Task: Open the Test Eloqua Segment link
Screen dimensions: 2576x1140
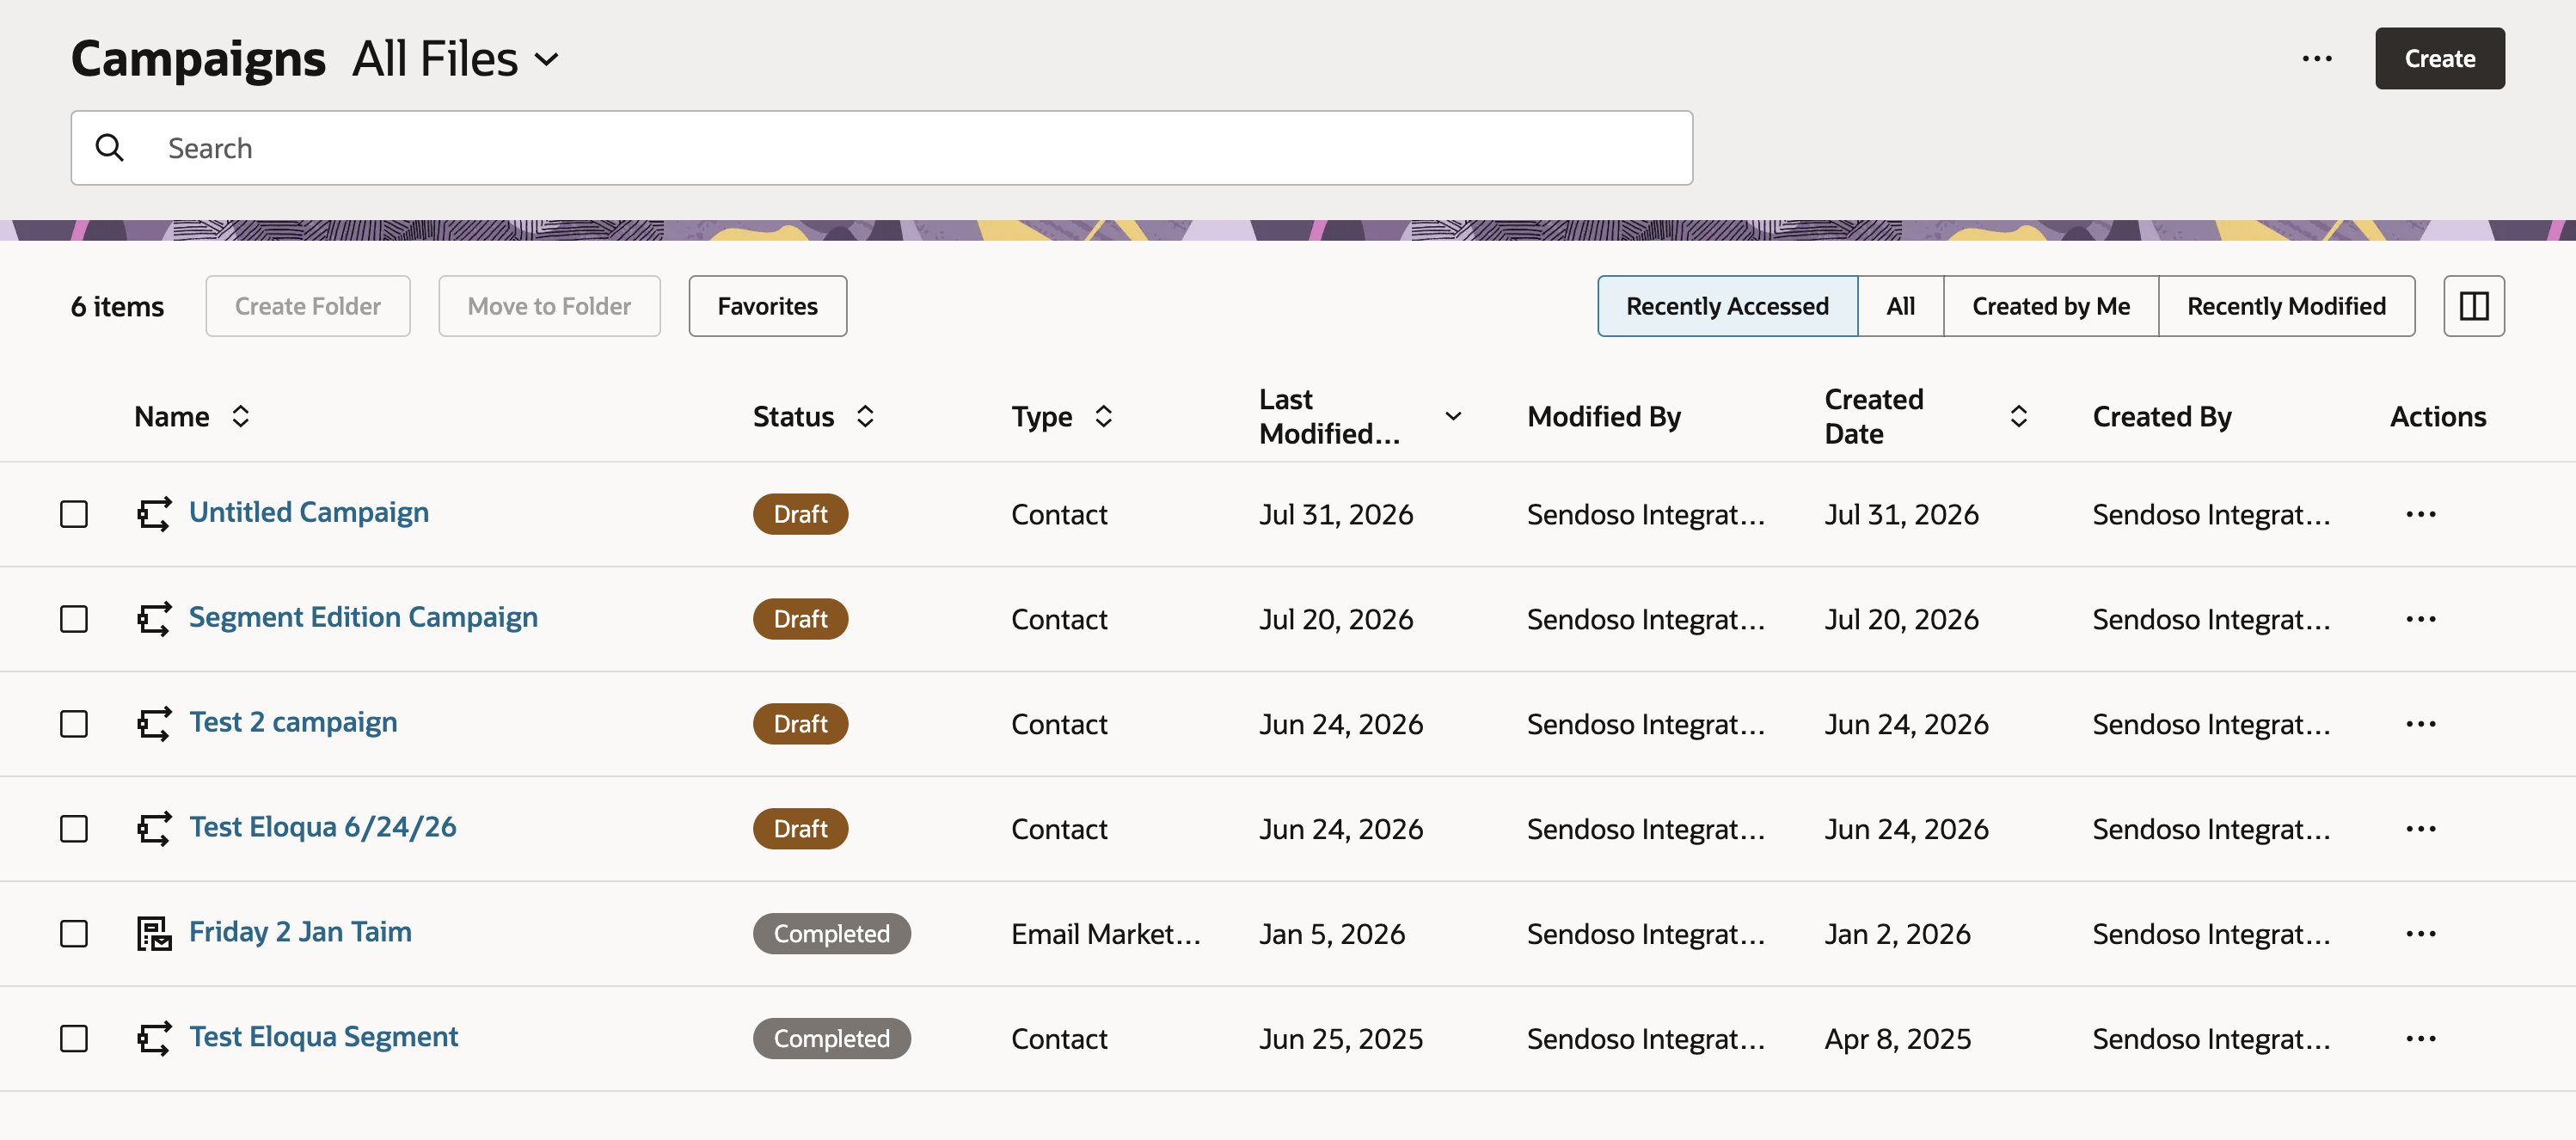Action: coord(324,1037)
